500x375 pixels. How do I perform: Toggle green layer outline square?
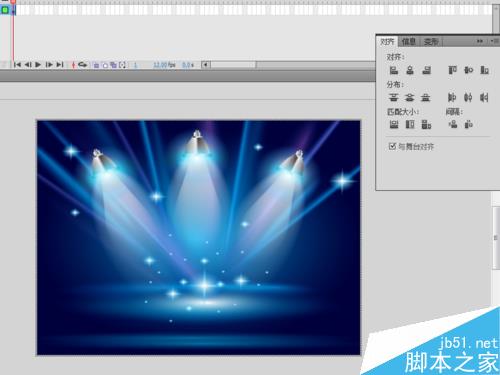[x=5, y=10]
